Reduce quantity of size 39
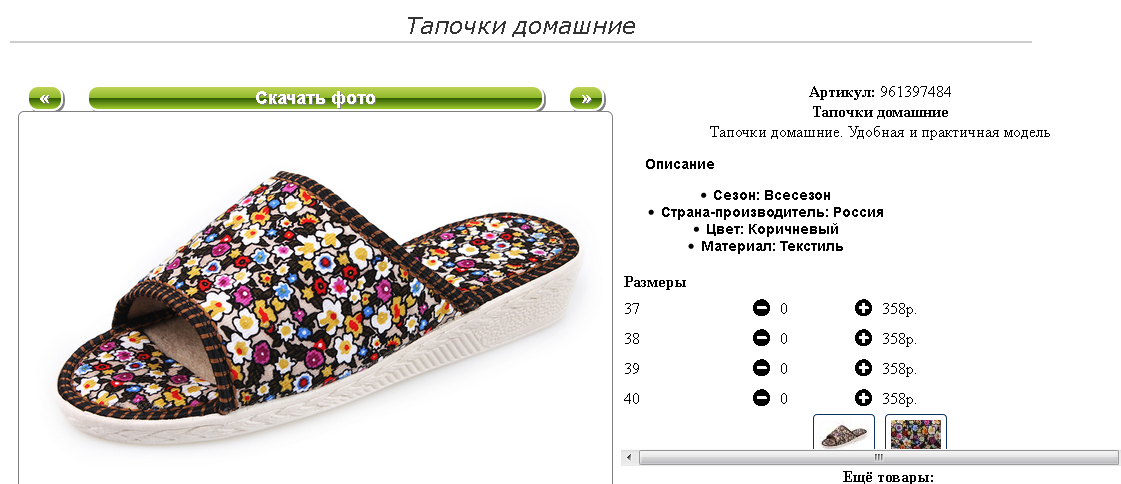This screenshot has height=484, width=1121. tap(761, 368)
